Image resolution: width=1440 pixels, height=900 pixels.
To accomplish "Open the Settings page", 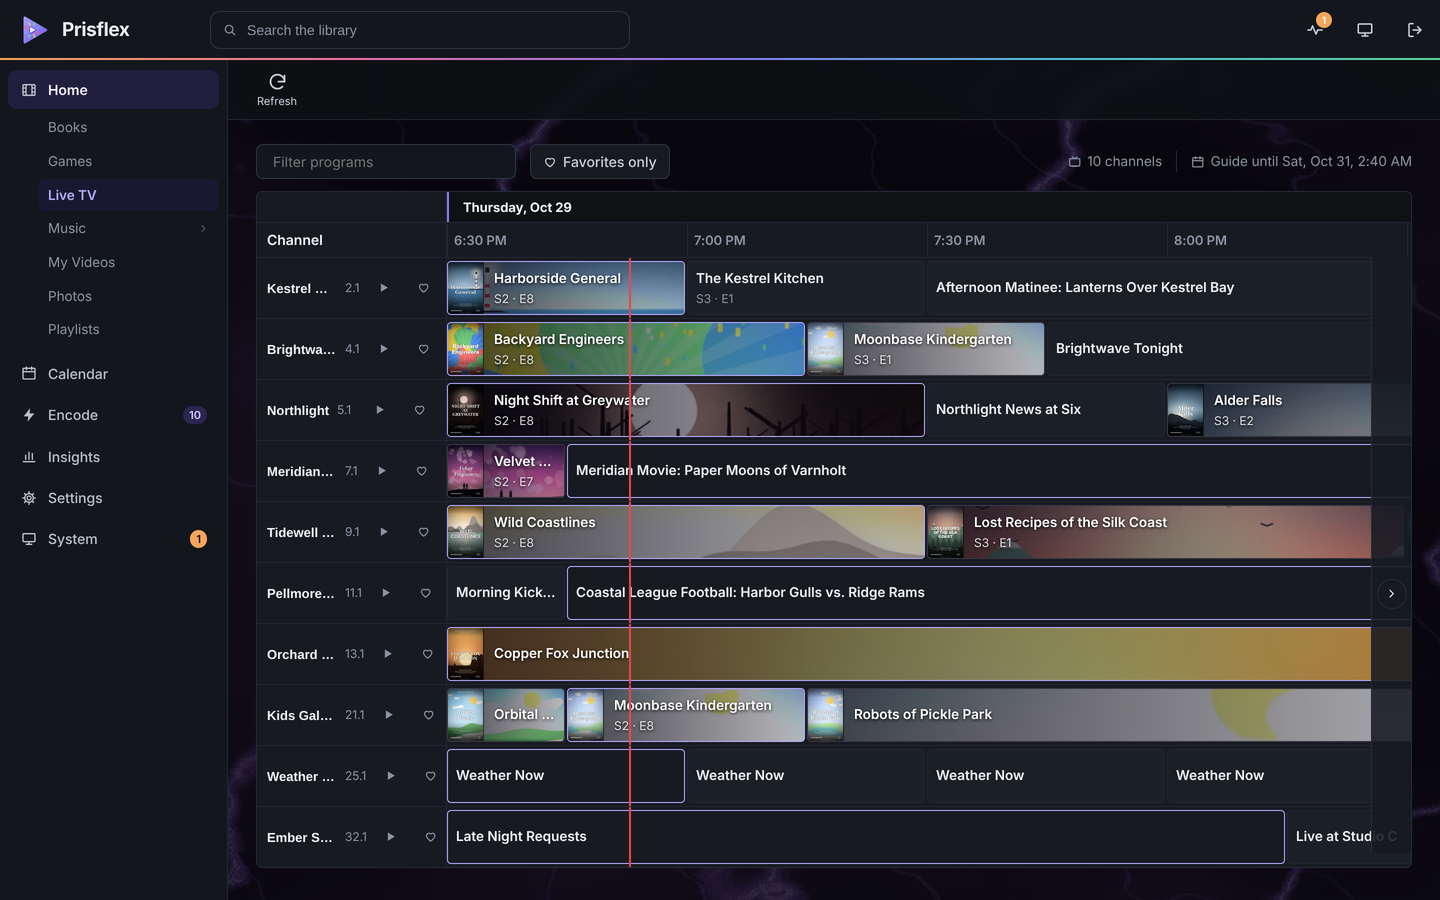I will [113, 498].
